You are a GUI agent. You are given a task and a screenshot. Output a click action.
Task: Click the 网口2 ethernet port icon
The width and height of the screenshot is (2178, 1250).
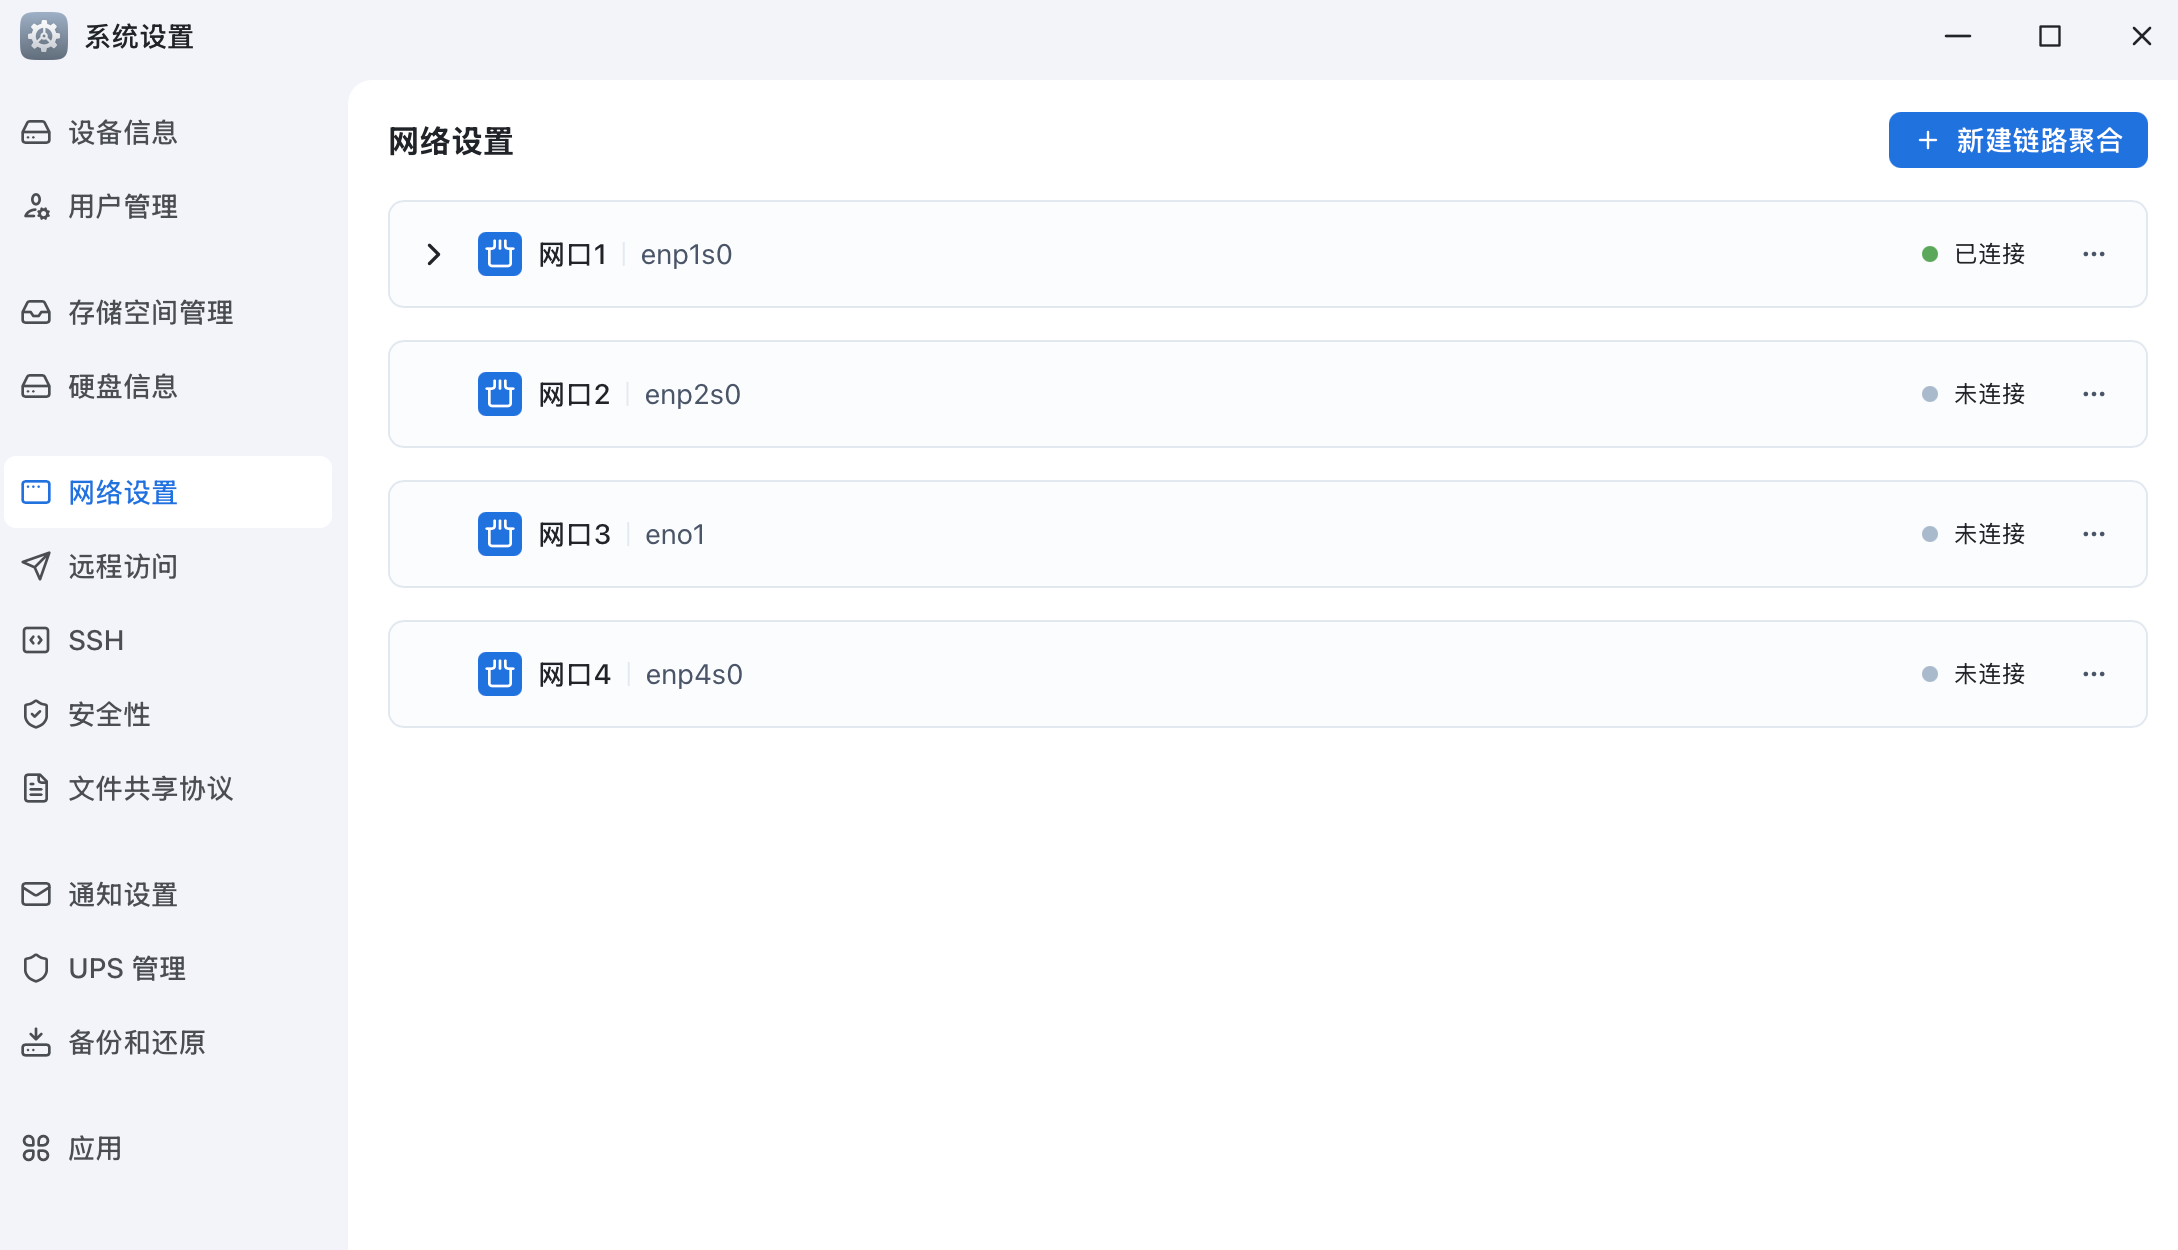(x=499, y=394)
